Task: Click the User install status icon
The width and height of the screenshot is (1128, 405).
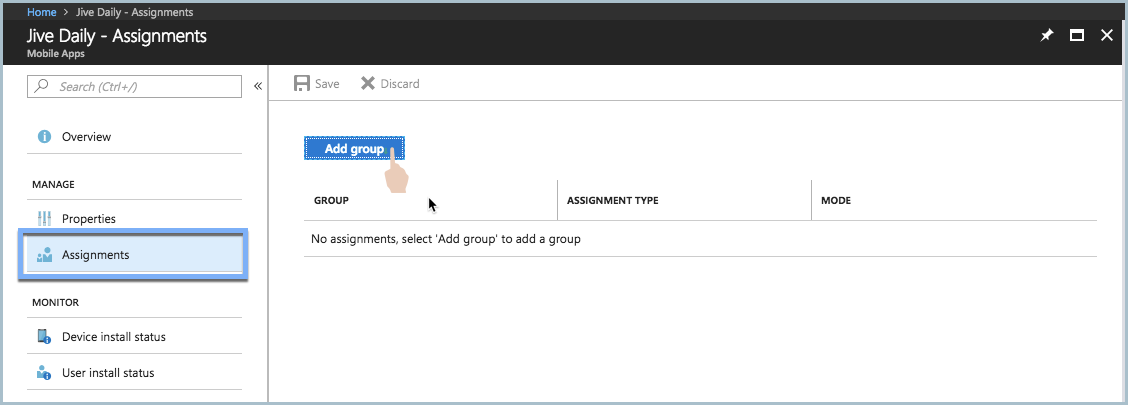Action: click(44, 373)
